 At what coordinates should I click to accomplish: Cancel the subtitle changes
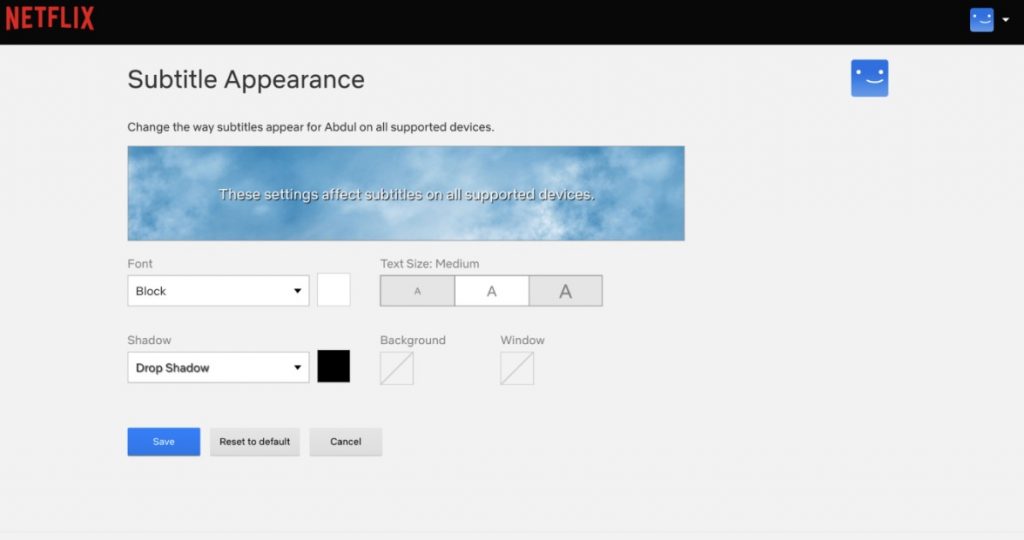coord(345,442)
